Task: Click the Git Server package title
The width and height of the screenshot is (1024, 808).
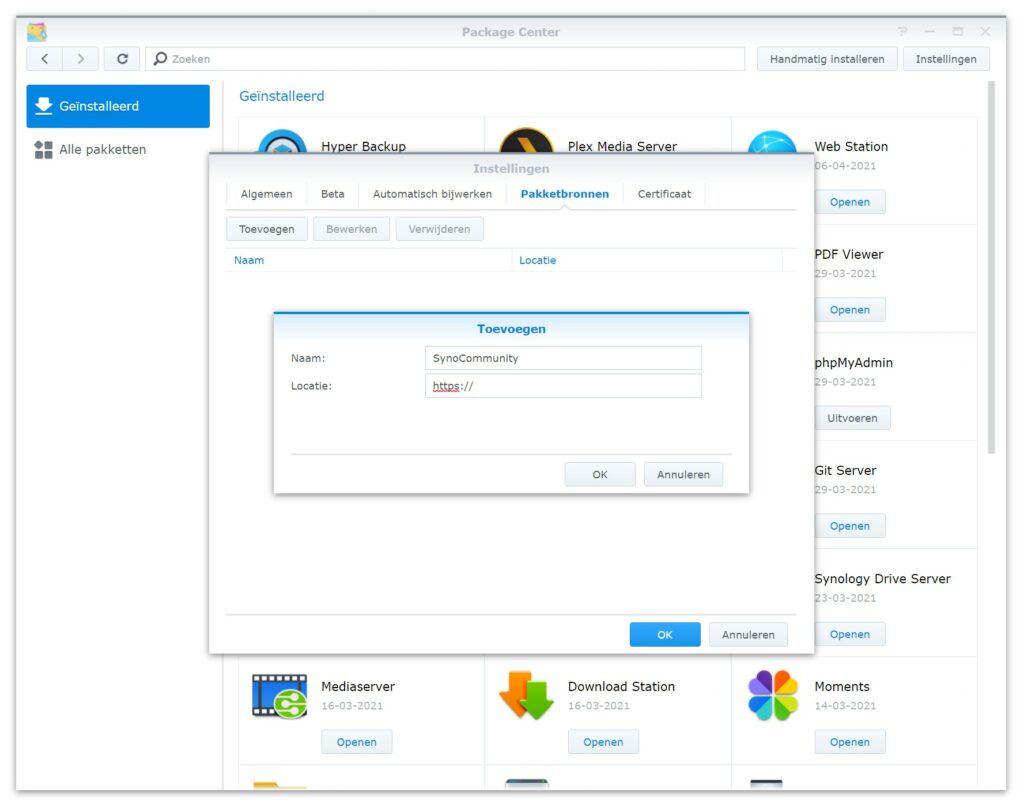Action: coord(845,470)
